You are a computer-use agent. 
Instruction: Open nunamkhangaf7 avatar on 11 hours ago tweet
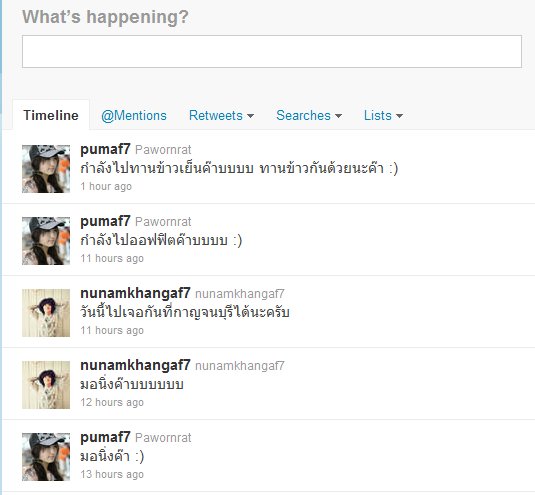point(46,313)
